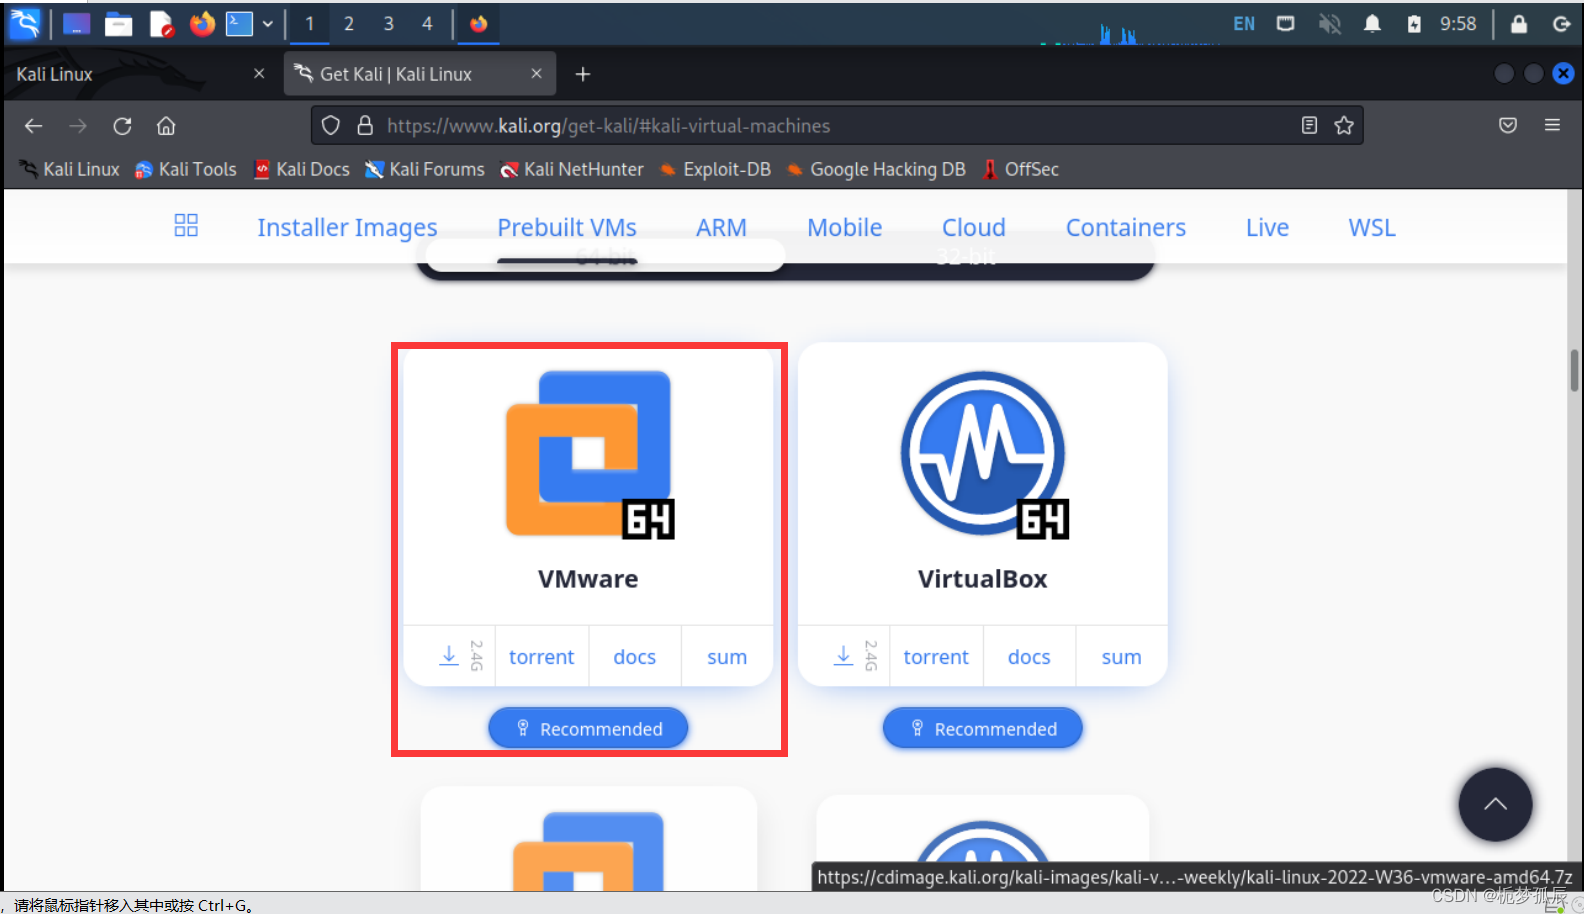Select the Prebuilt VMs menu item
The width and height of the screenshot is (1584, 914).
click(567, 228)
